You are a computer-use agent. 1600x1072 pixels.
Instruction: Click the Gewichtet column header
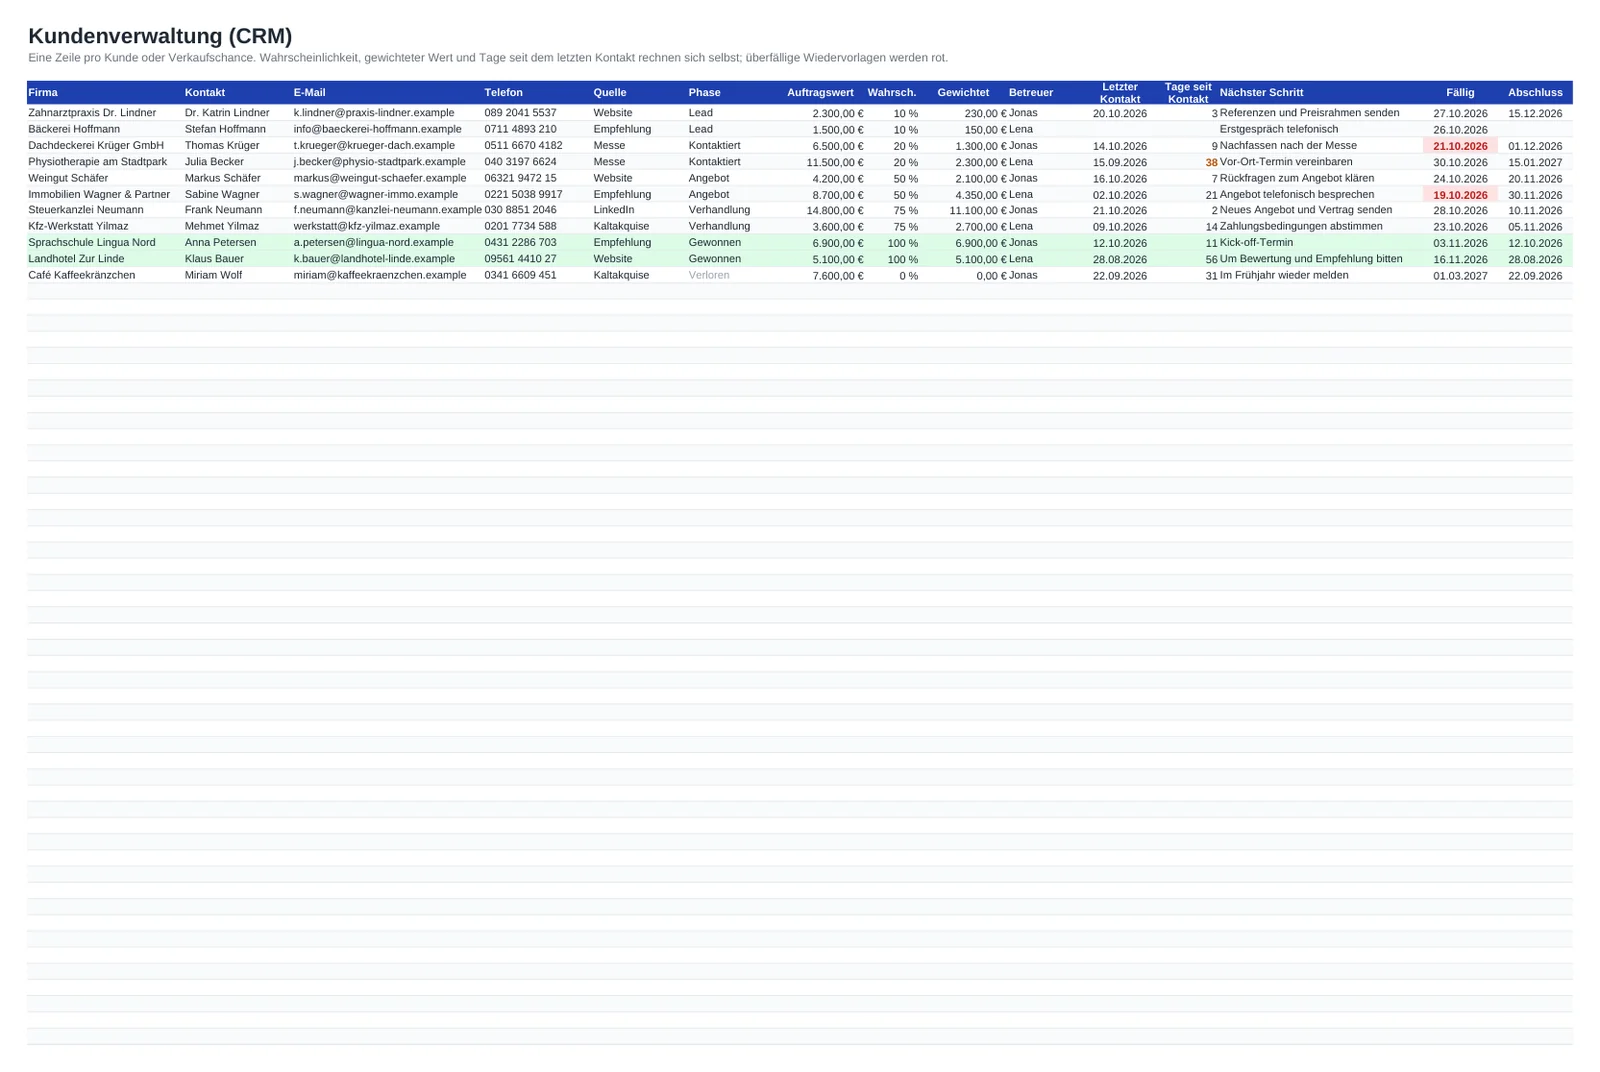pos(963,92)
